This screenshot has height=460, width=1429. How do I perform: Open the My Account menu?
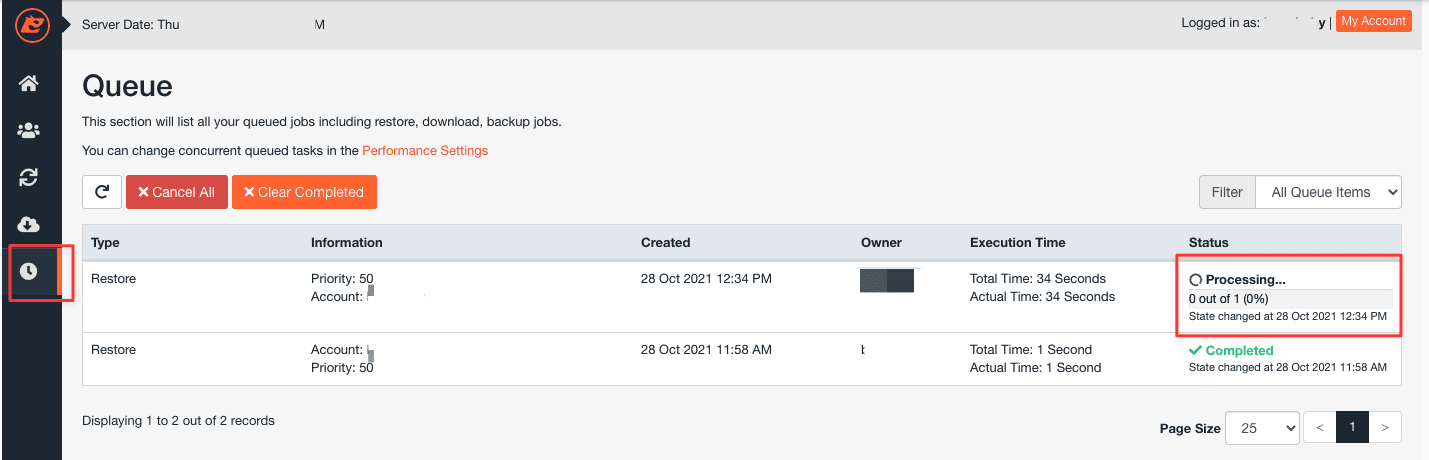coord(1373,22)
